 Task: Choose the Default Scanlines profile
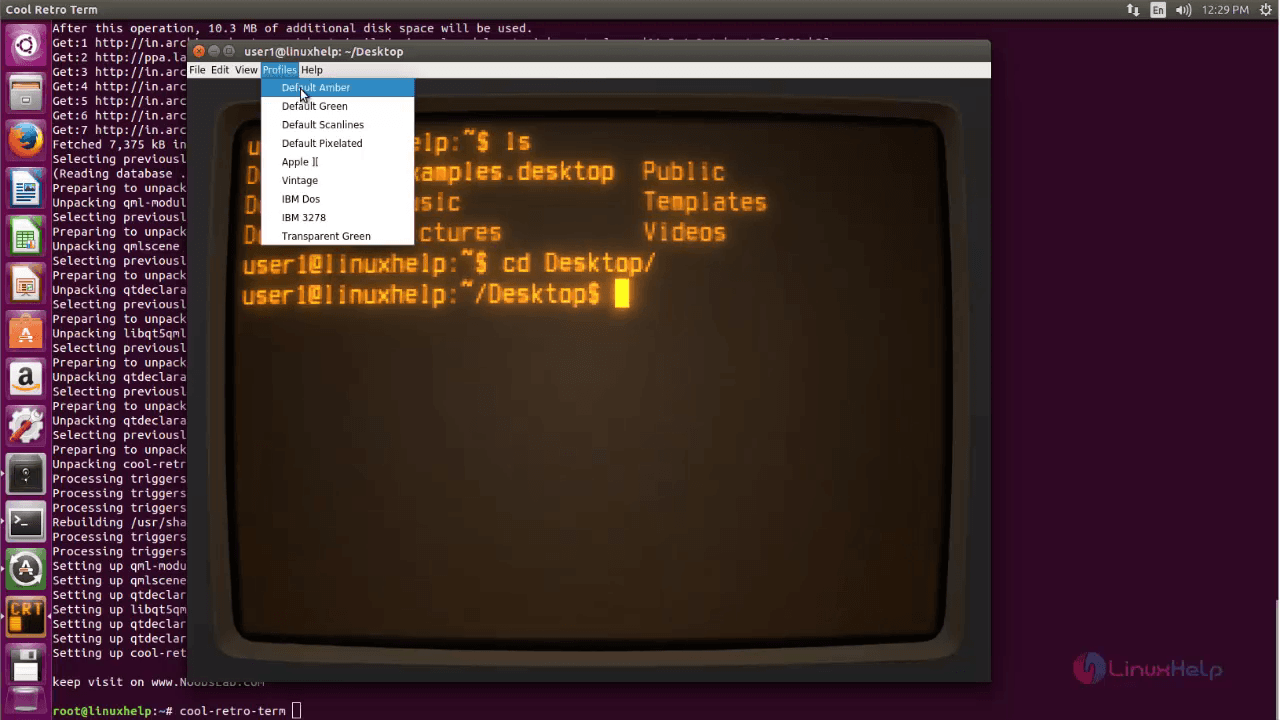pos(337,125)
